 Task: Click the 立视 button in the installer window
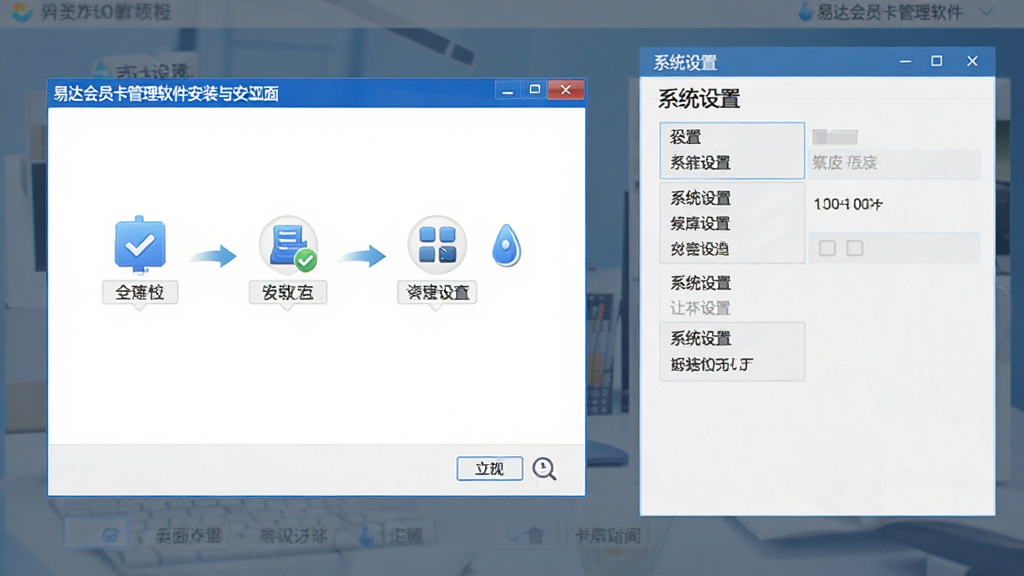490,468
